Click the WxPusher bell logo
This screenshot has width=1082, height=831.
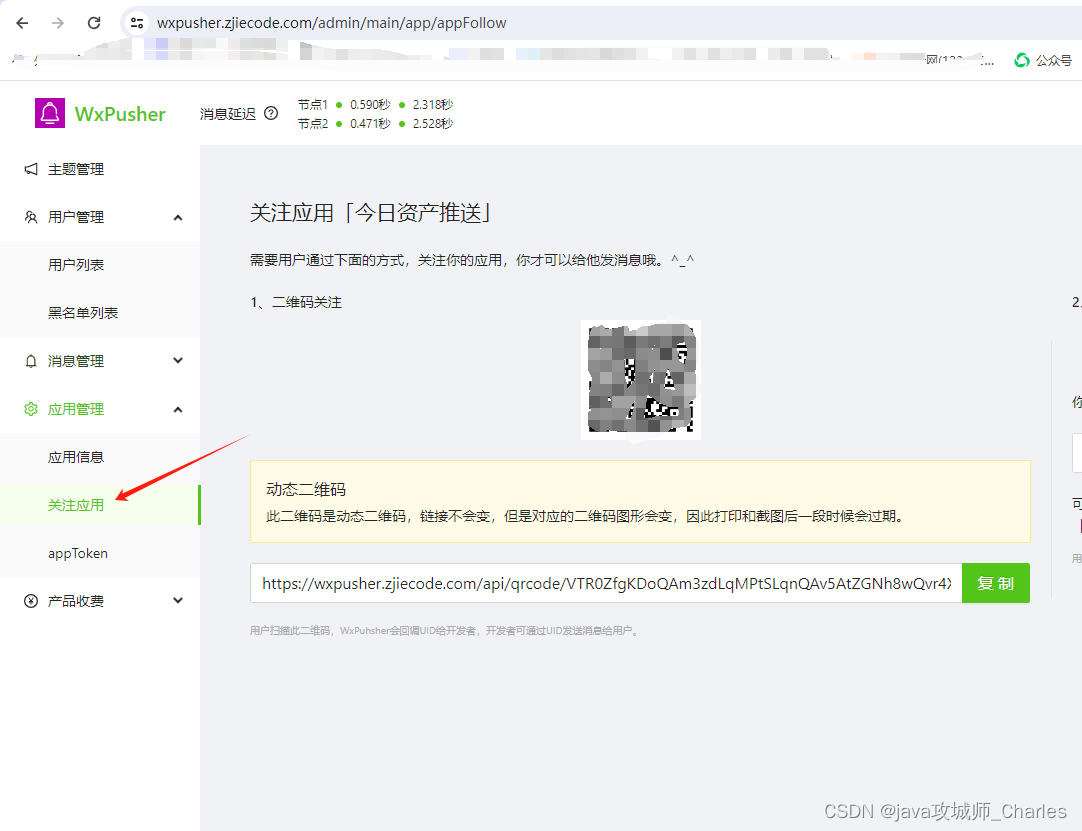click(50, 113)
